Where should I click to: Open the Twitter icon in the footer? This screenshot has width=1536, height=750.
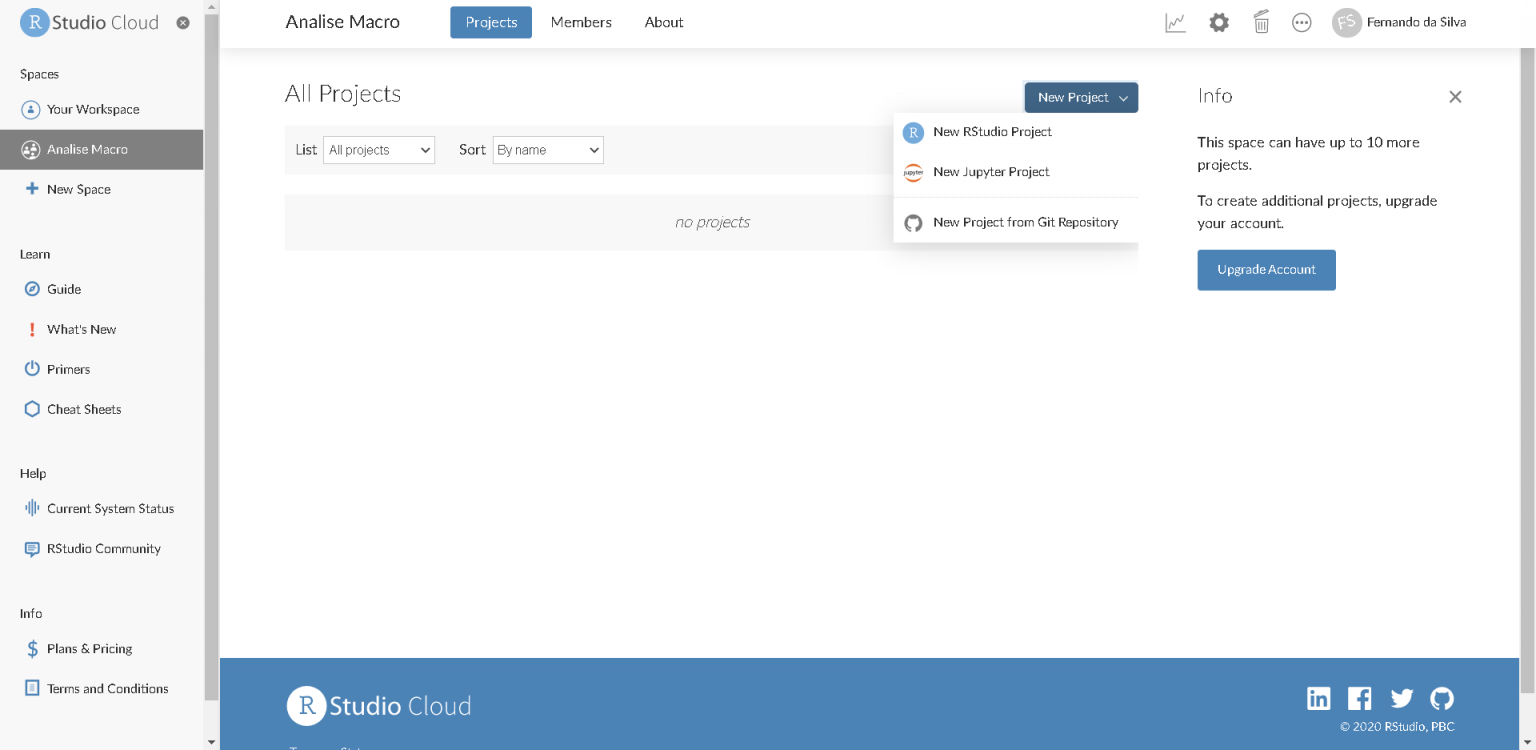coord(1401,698)
